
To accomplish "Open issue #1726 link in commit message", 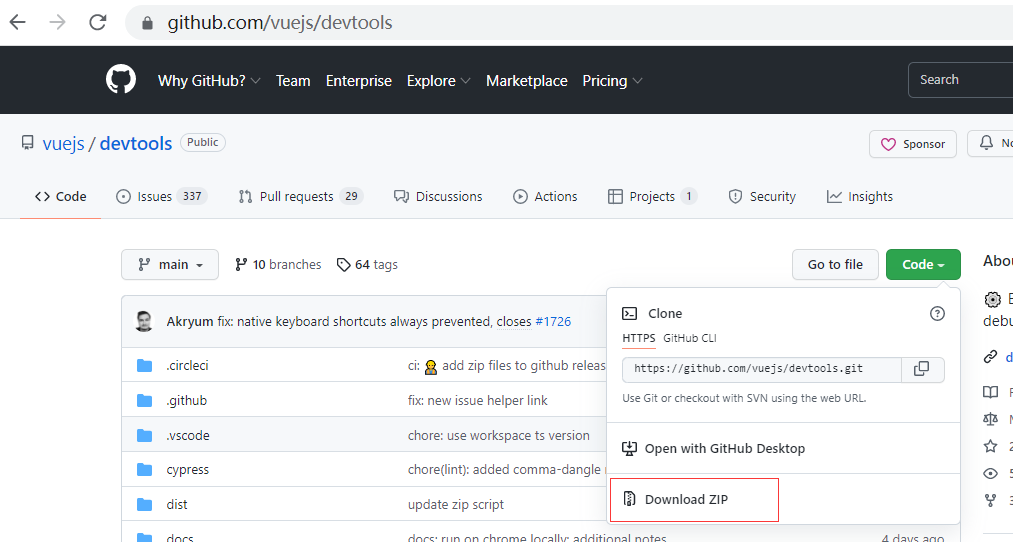I will point(553,322).
